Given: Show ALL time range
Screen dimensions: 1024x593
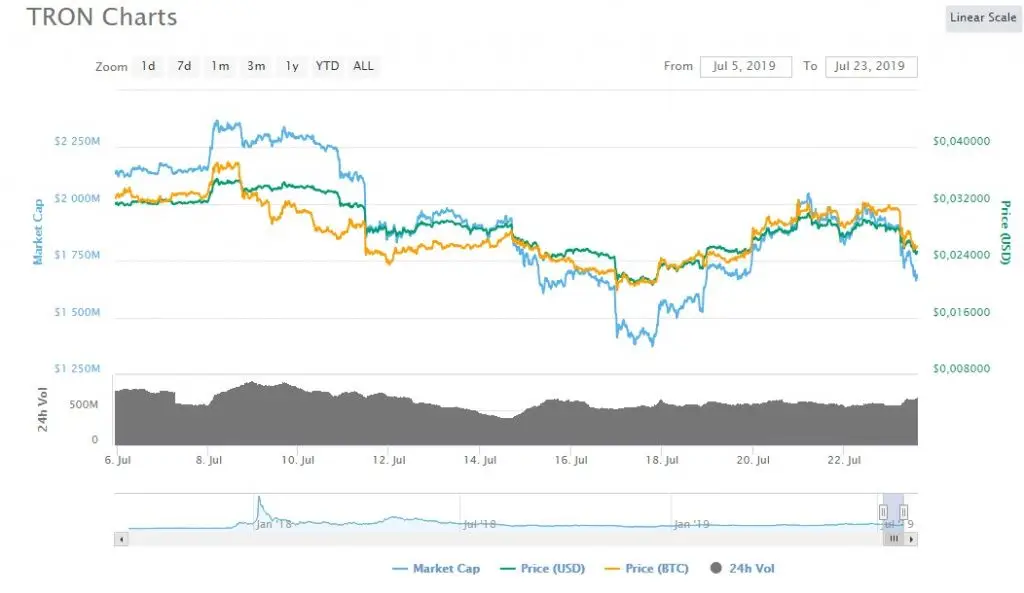Looking at the screenshot, I should point(364,66).
